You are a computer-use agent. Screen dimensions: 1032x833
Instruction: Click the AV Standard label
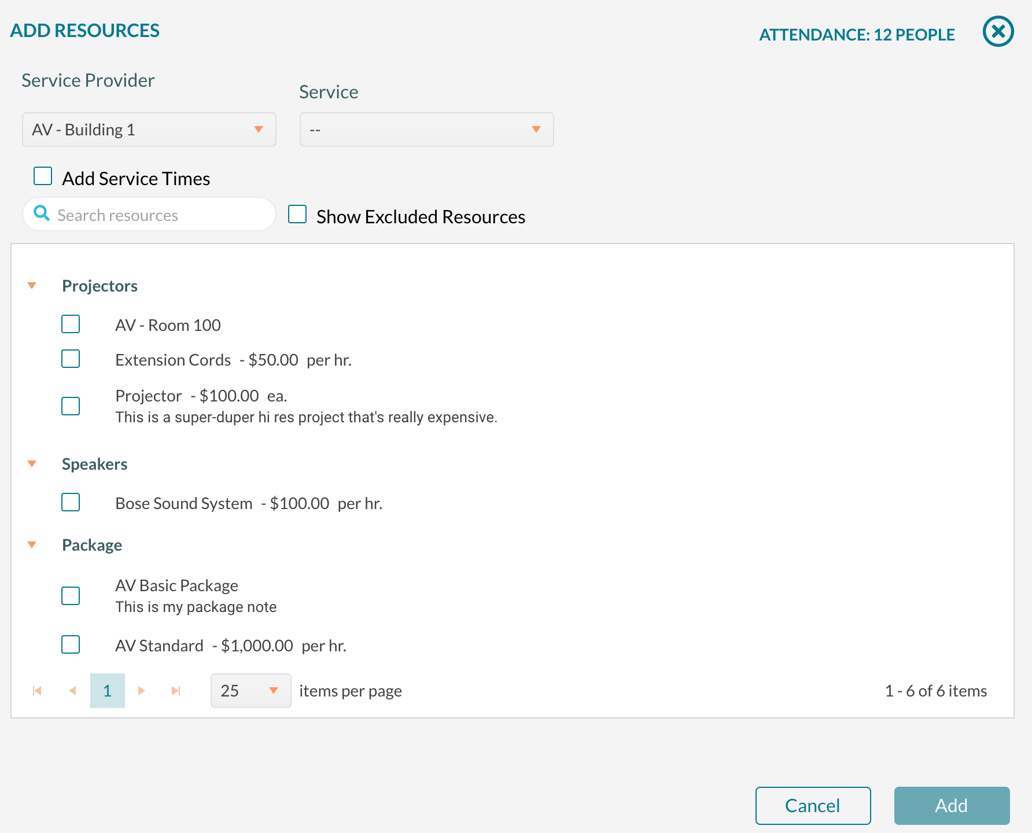[x=230, y=645]
